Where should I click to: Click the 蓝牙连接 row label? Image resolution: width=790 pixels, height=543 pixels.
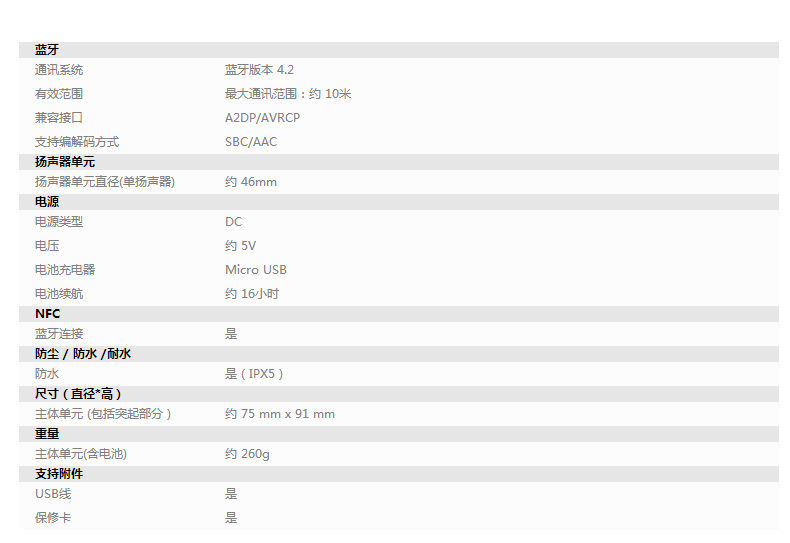coord(59,334)
